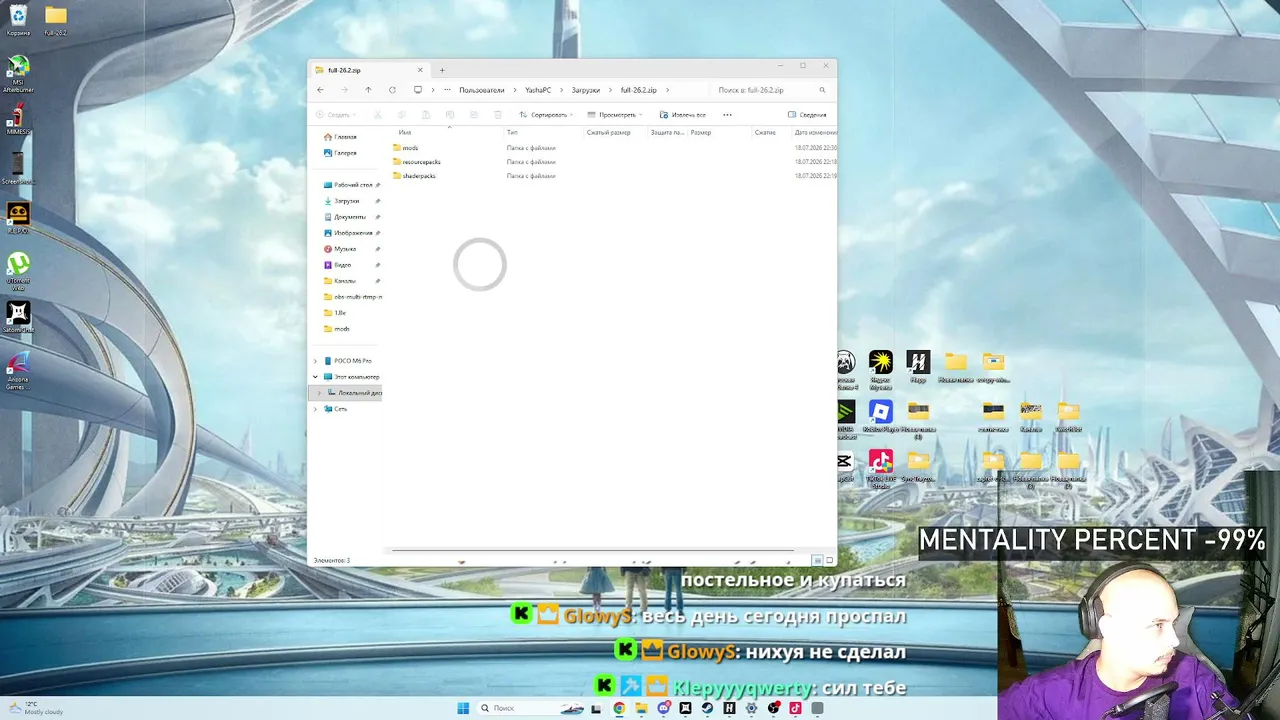Sort by the Тип column header
The height and width of the screenshot is (720, 1280).
(x=512, y=132)
